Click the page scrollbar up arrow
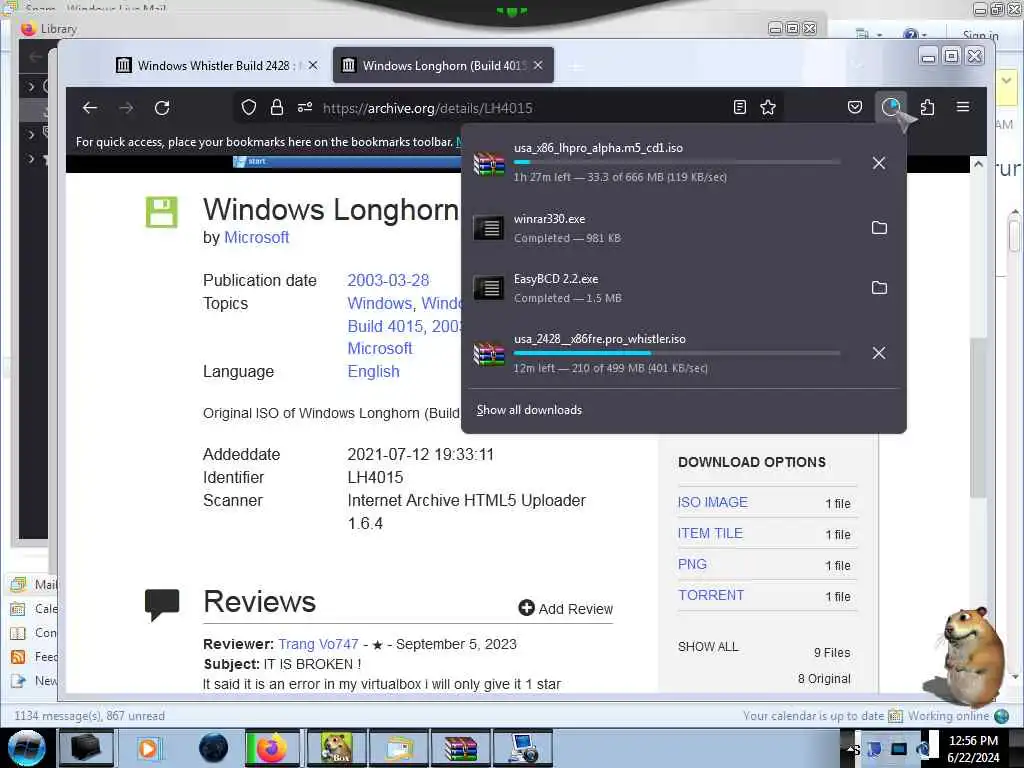 978,165
